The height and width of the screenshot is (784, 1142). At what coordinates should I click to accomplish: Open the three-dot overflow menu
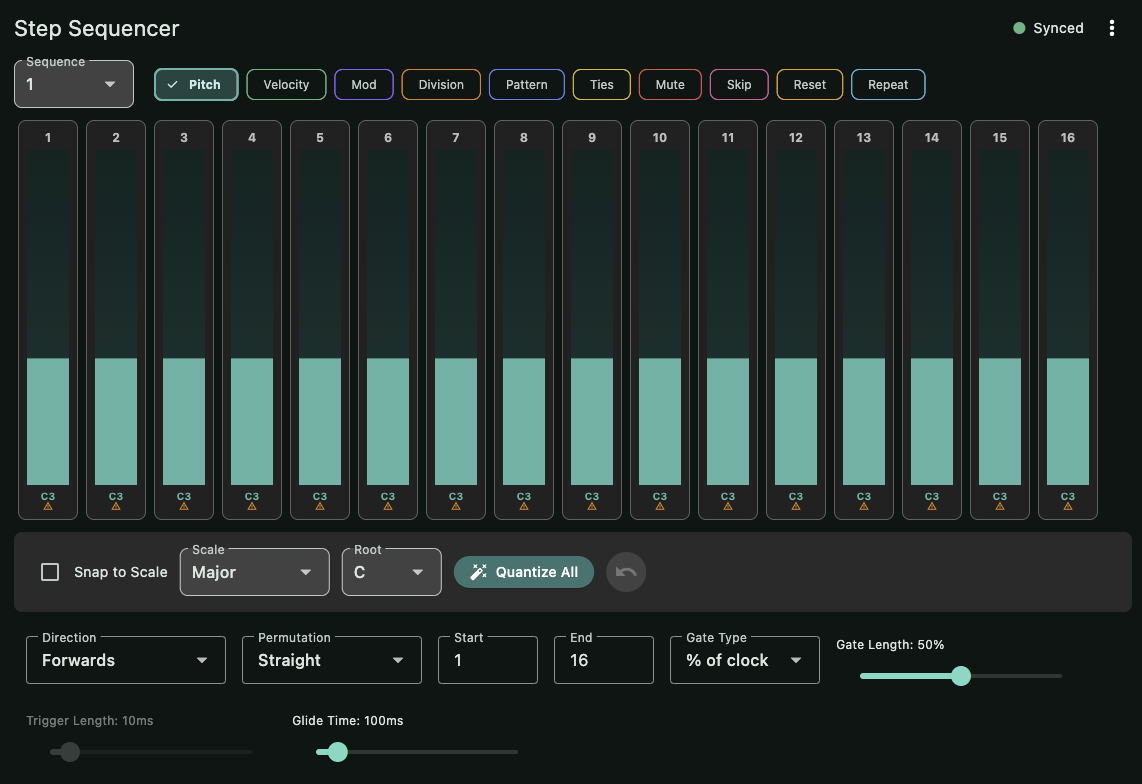pos(1112,28)
